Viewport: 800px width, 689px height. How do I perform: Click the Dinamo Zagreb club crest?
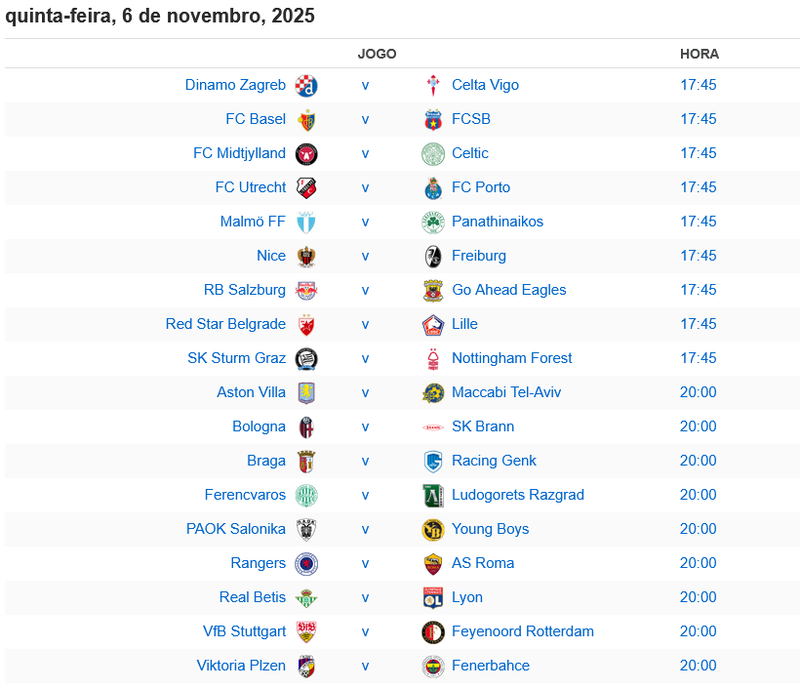[306, 85]
